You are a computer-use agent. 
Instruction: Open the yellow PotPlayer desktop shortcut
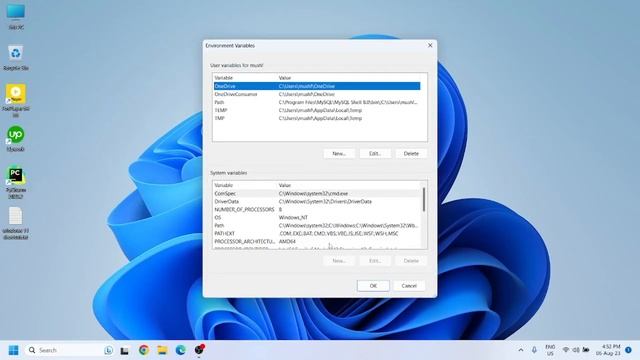[16, 100]
